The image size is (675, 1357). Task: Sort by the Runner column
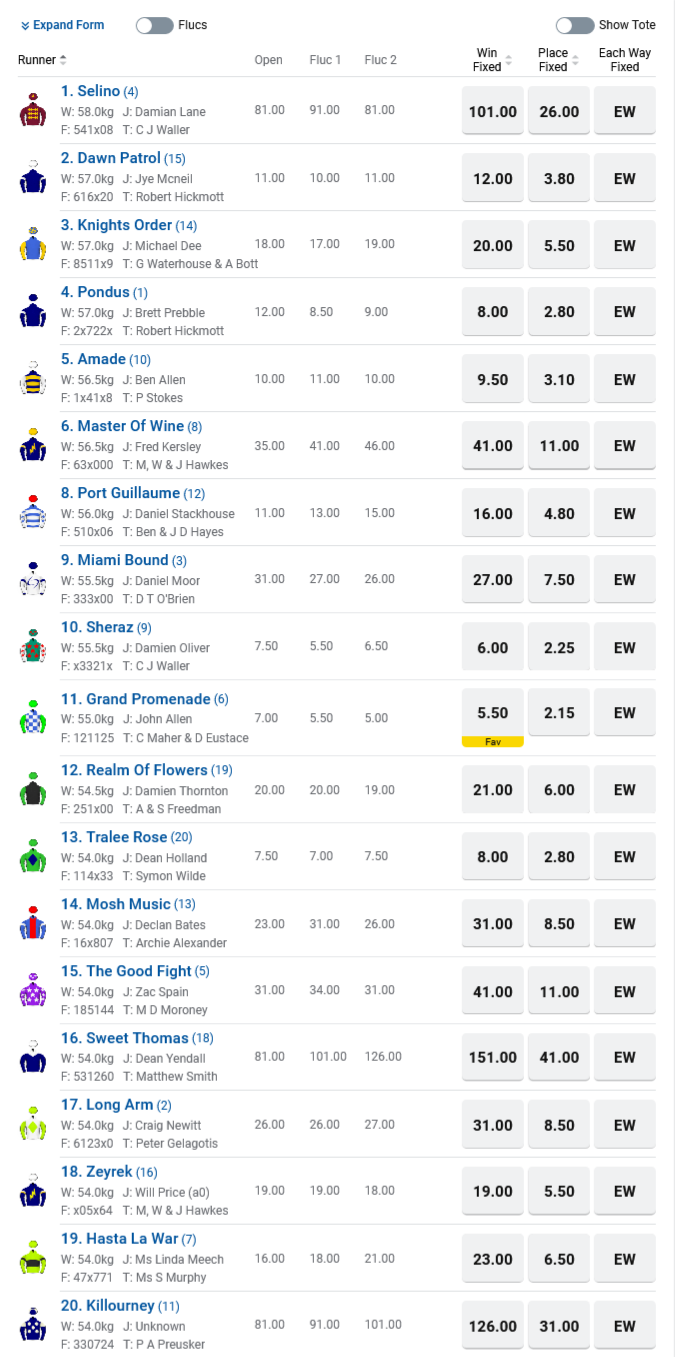[43, 60]
